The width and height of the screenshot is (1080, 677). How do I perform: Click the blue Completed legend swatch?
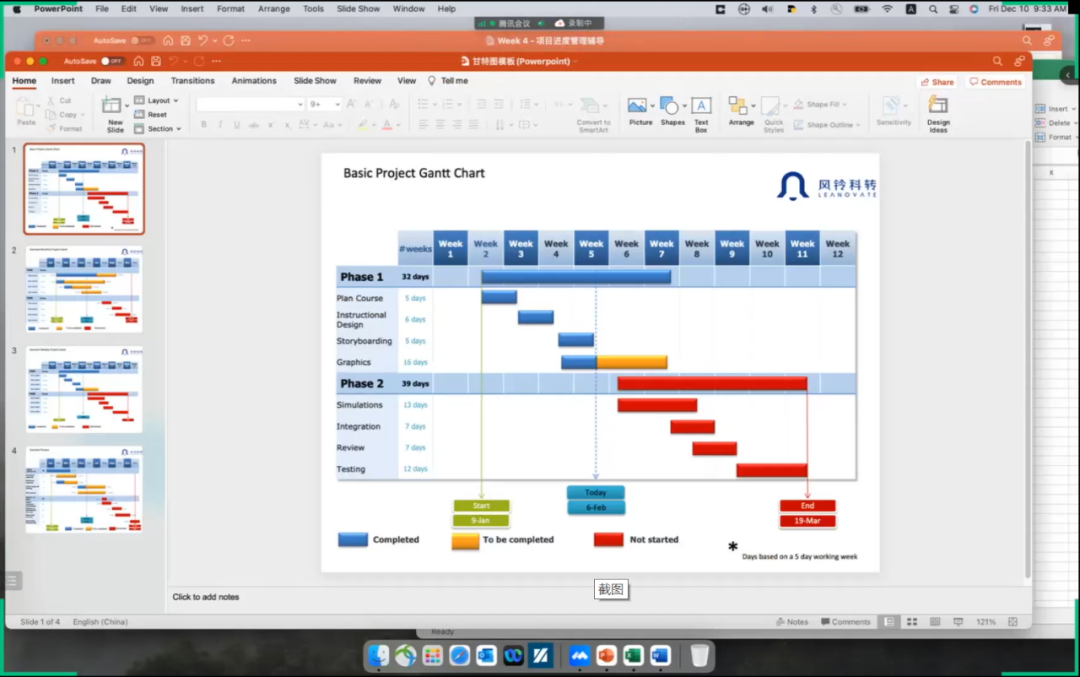pos(353,540)
